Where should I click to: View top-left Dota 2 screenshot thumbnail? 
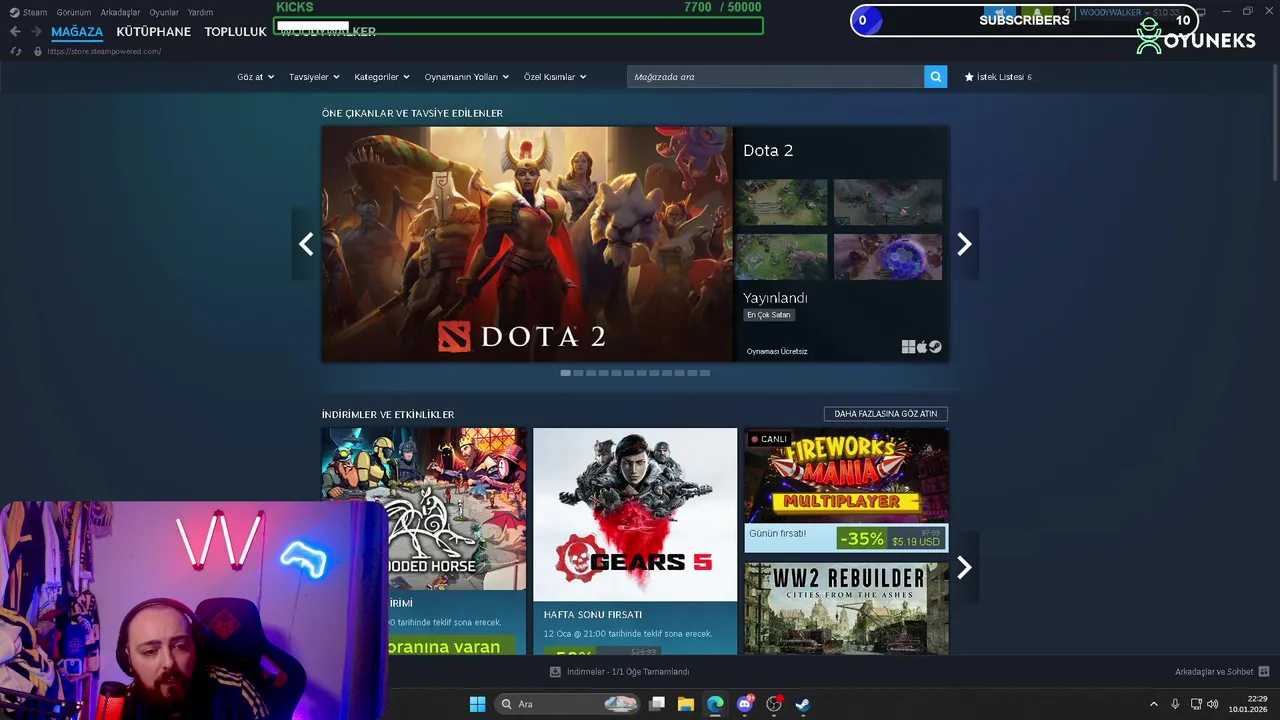(x=781, y=202)
